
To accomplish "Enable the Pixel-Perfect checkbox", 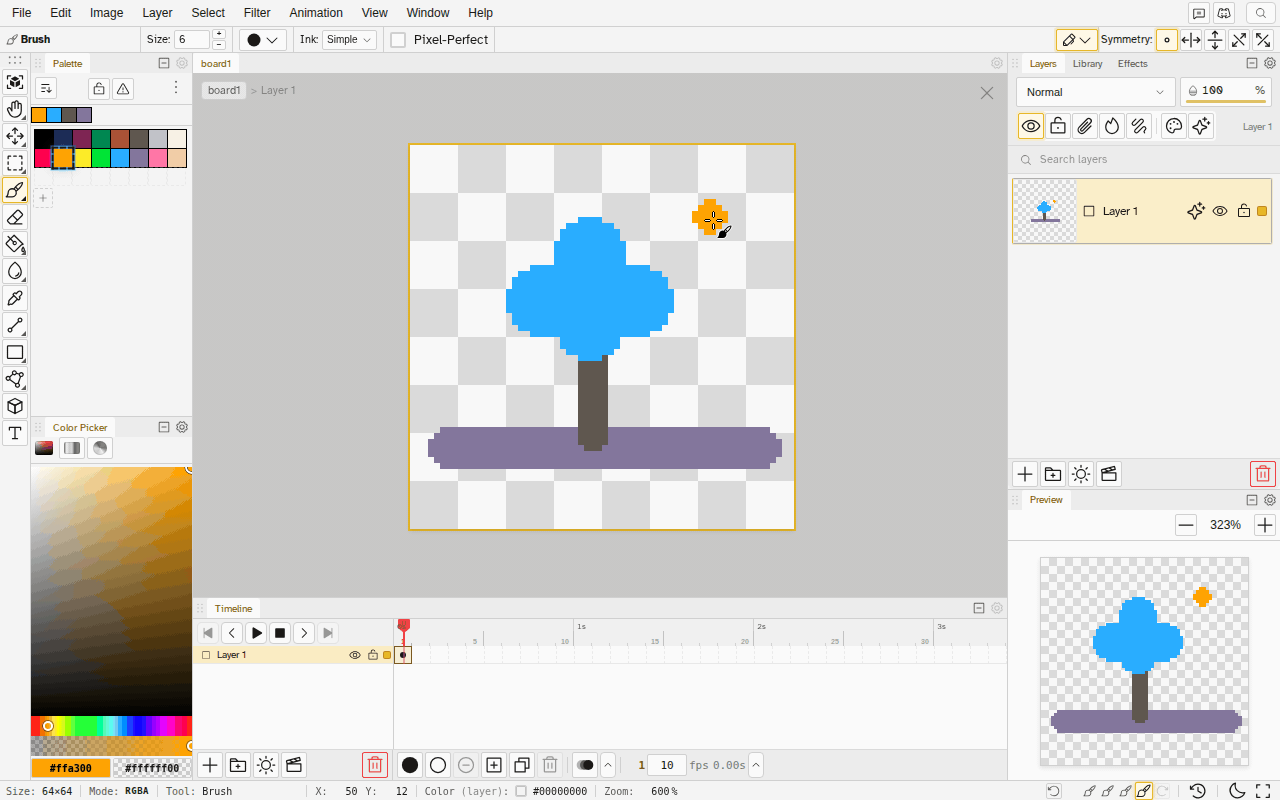I will coord(398,40).
